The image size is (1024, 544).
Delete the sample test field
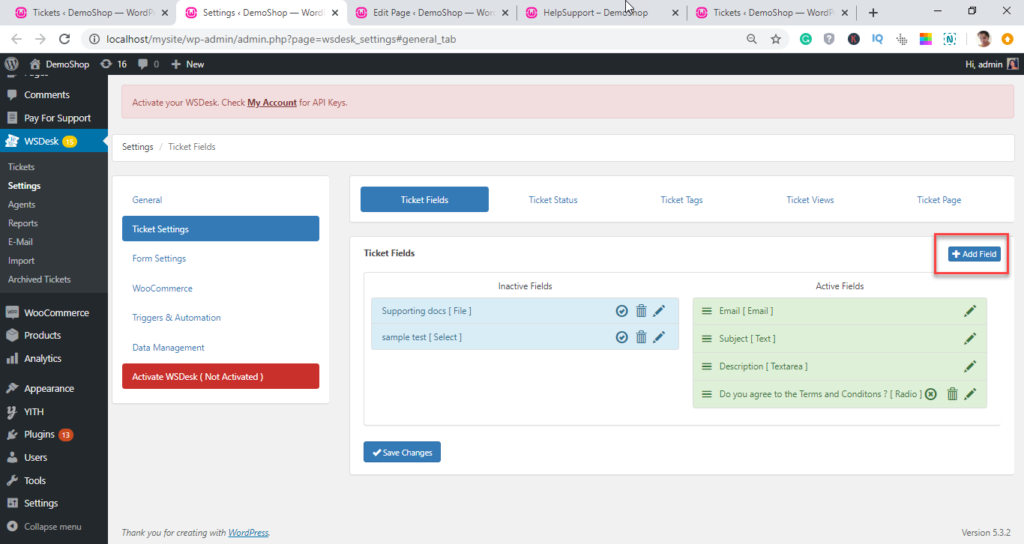[641, 337]
